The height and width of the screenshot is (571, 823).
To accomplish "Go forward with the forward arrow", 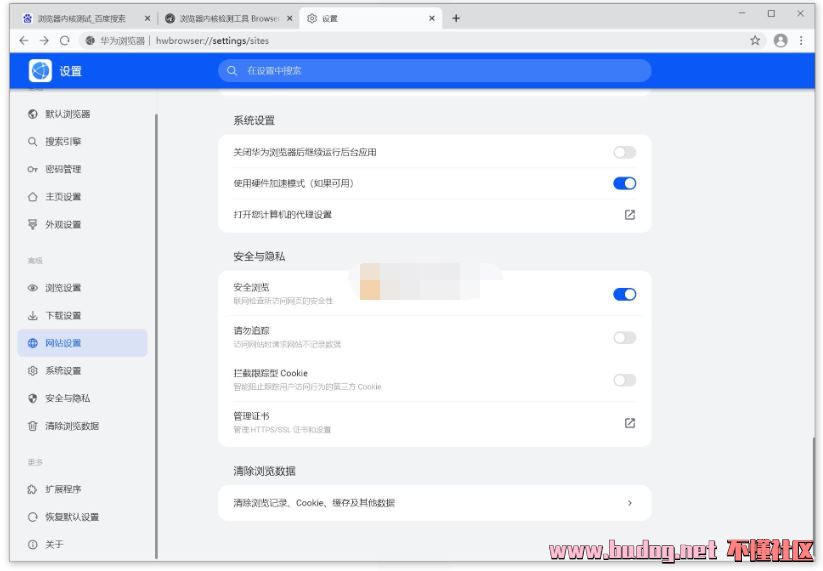I will 44,40.
